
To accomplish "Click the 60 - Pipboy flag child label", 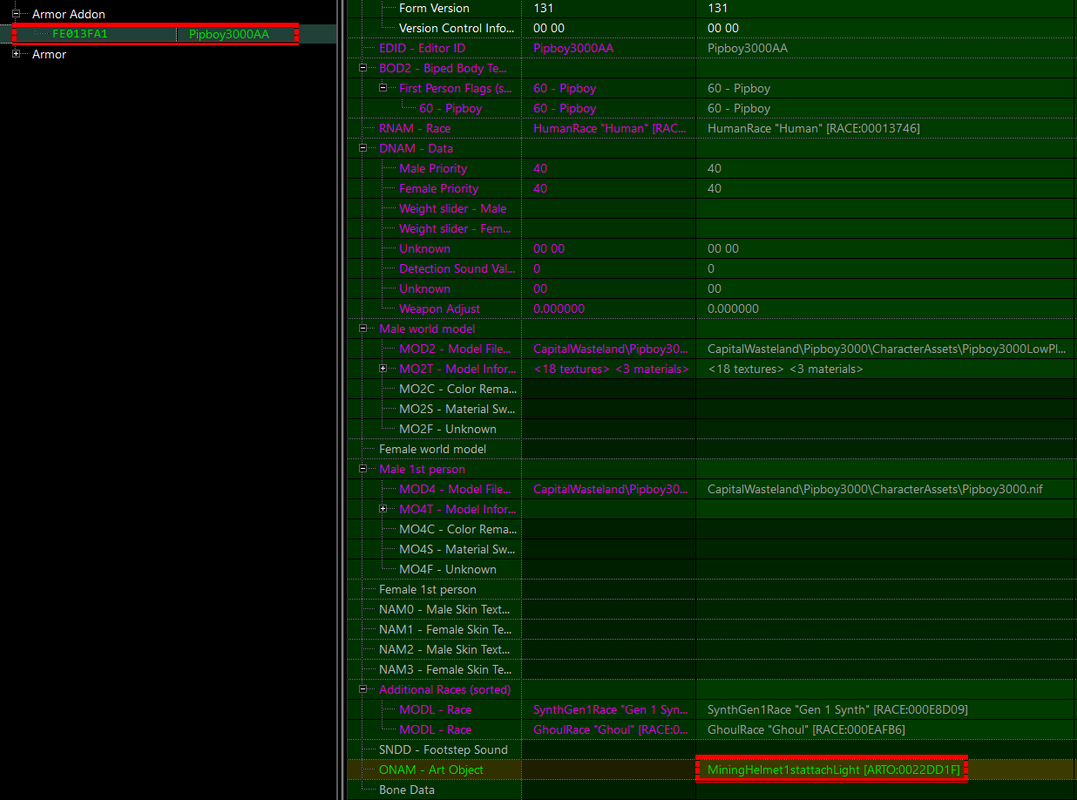I will [450, 108].
